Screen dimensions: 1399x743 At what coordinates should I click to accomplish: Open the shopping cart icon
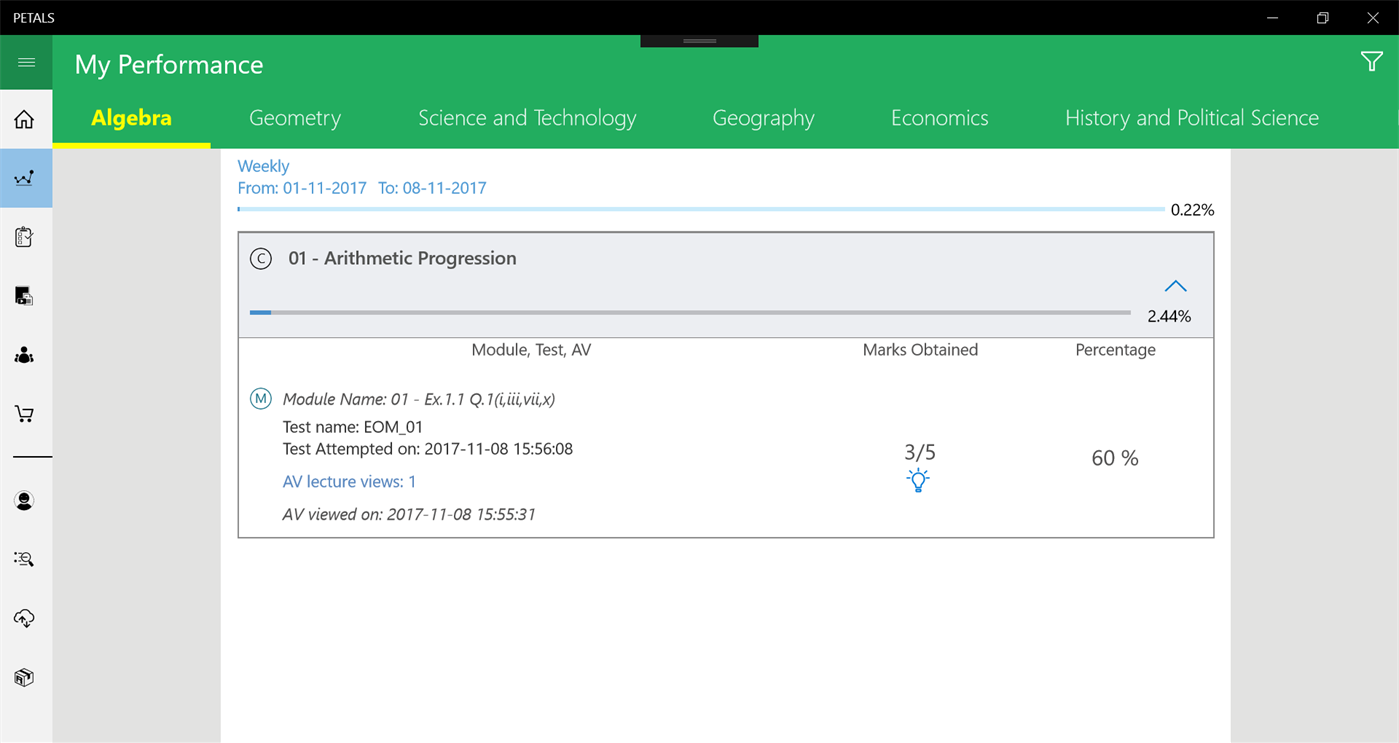tap(25, 413)
